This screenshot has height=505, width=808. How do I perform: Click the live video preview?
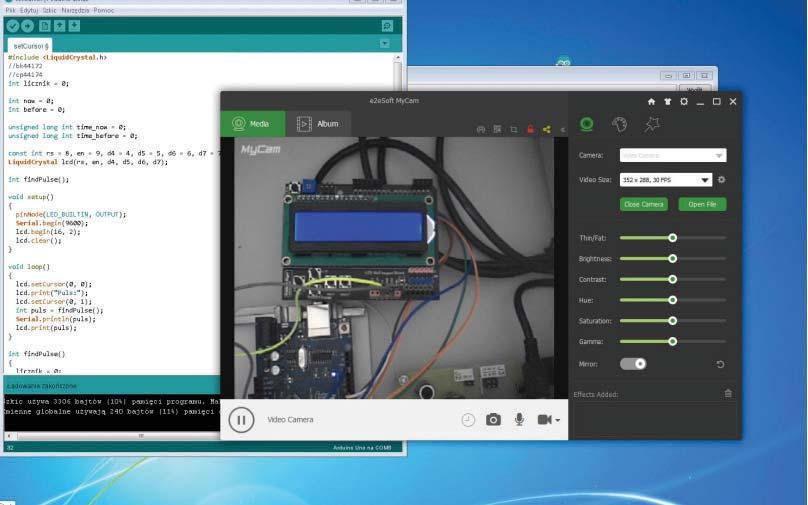[394, 267]
